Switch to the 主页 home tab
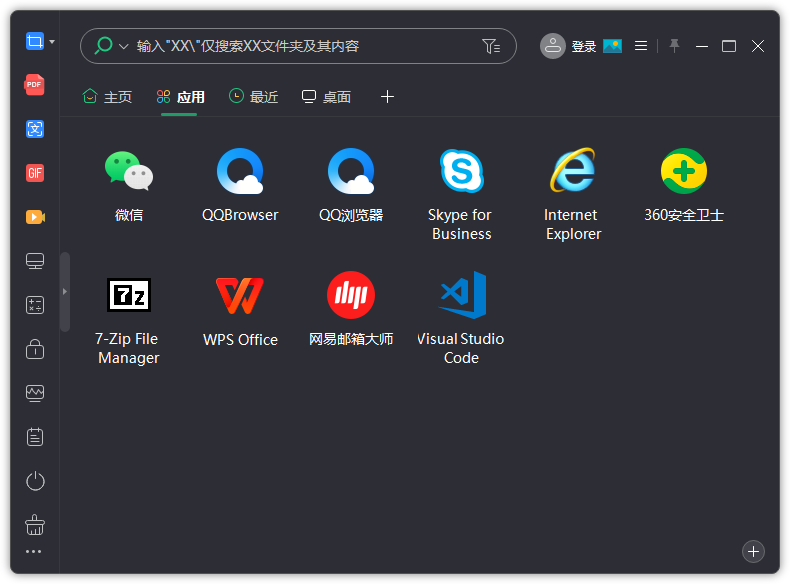The image size is (790, 584). [107, 96]
